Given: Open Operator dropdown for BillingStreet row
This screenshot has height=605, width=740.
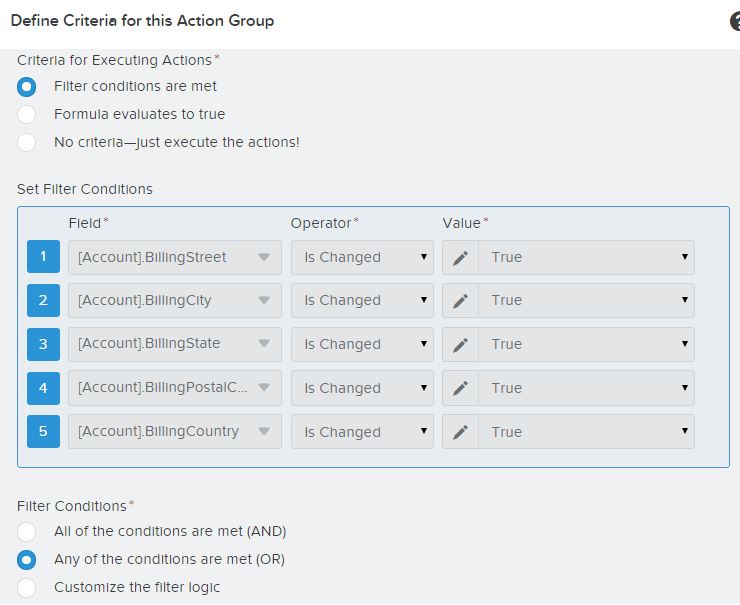Looking at the screenshot, I should tap(362, 257).
